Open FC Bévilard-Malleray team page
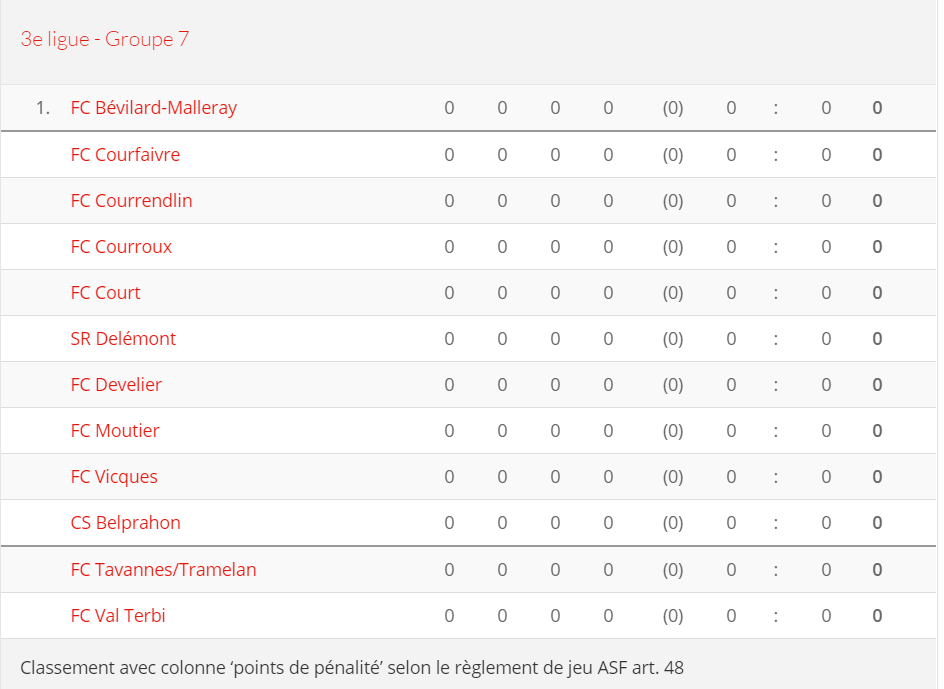 click(x=154, y=108)
